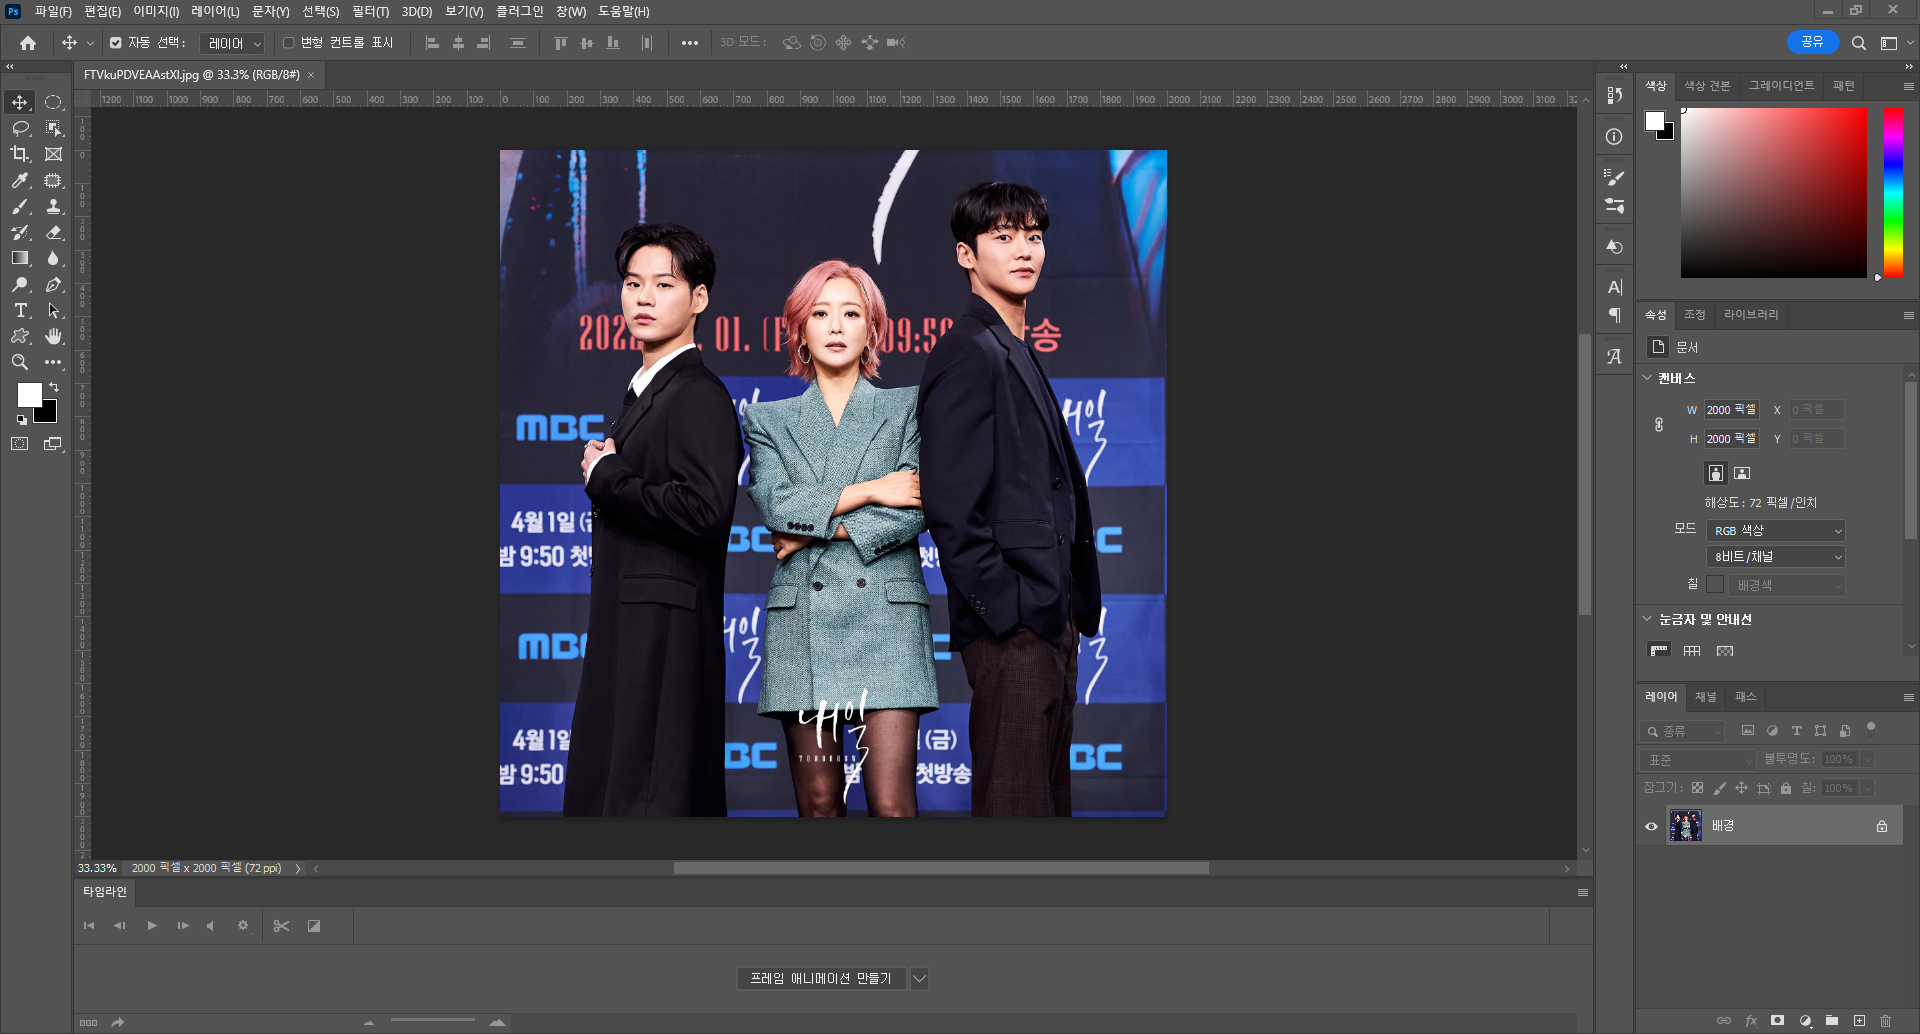Open the 표준 blend mode dropdown
1920x1034 pixels.
click(x=1698, y=760)
